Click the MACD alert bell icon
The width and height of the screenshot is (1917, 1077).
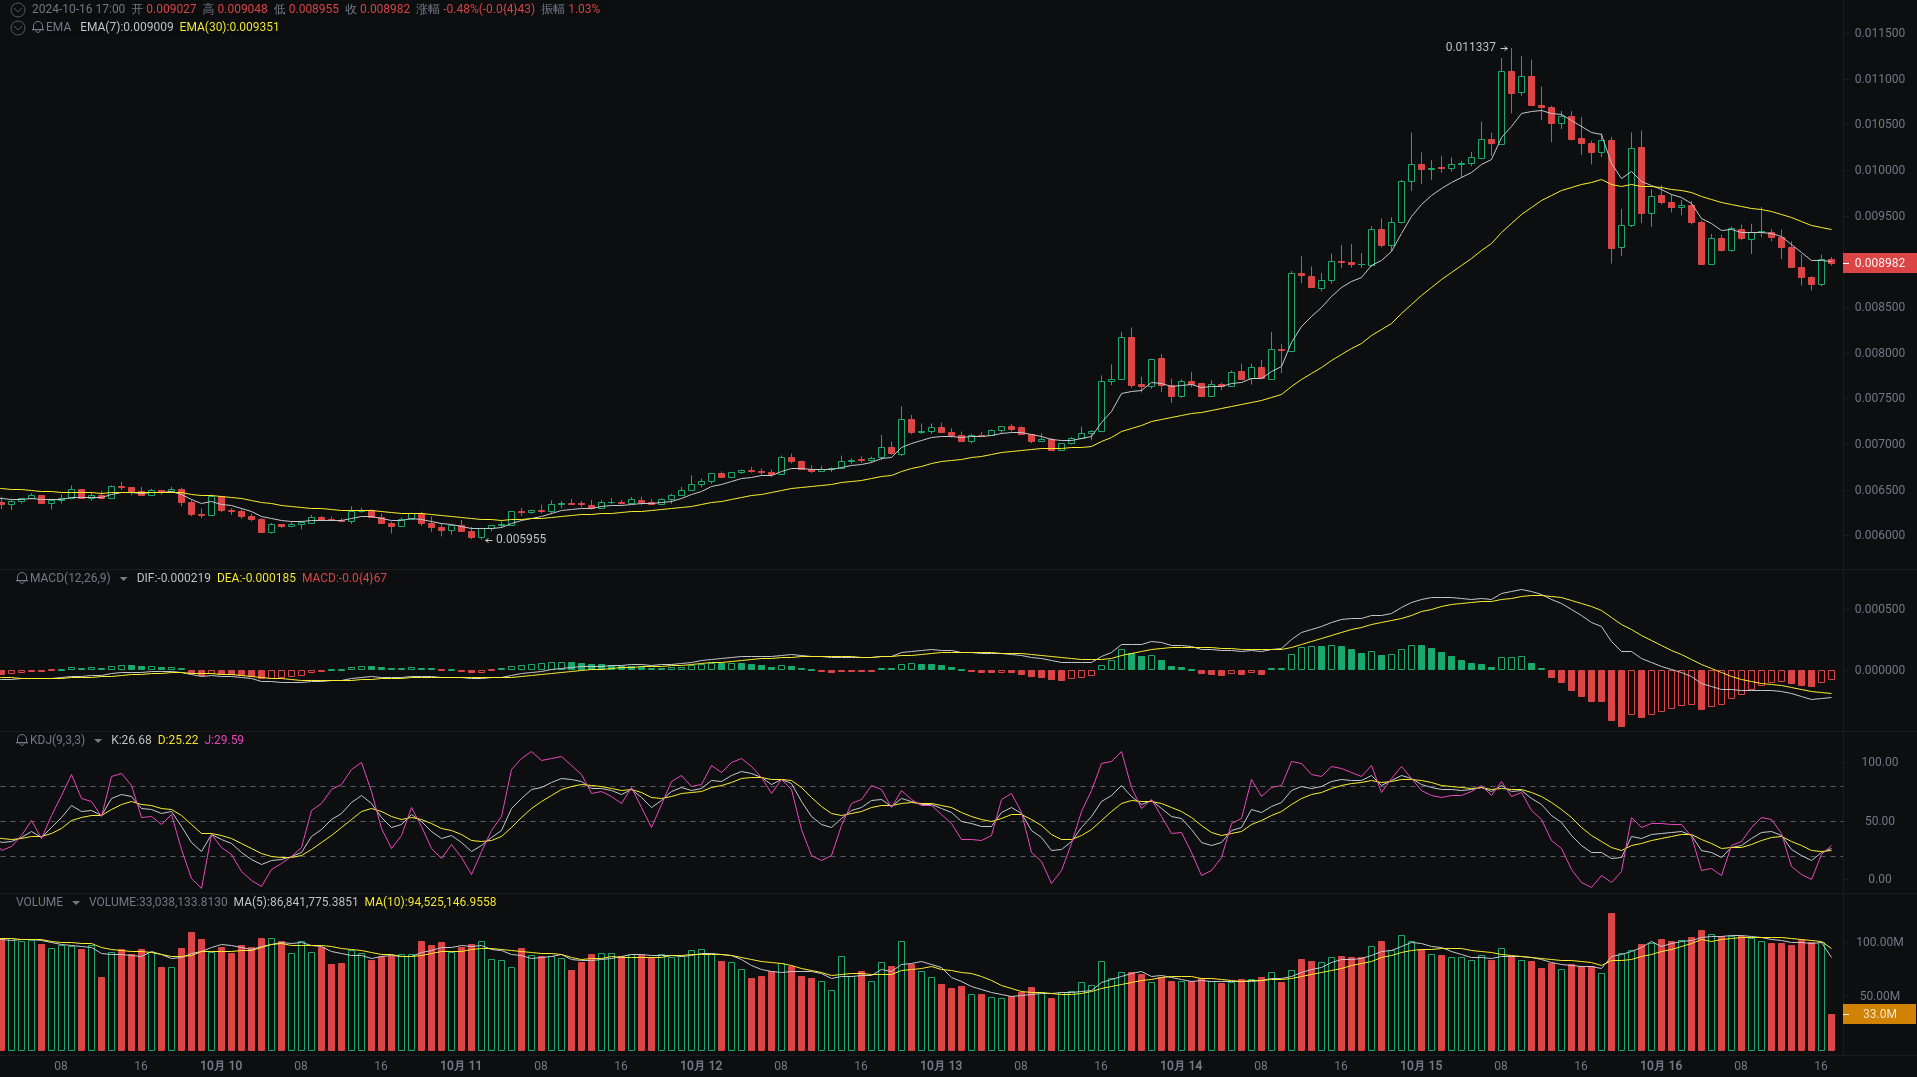point(20,578)
